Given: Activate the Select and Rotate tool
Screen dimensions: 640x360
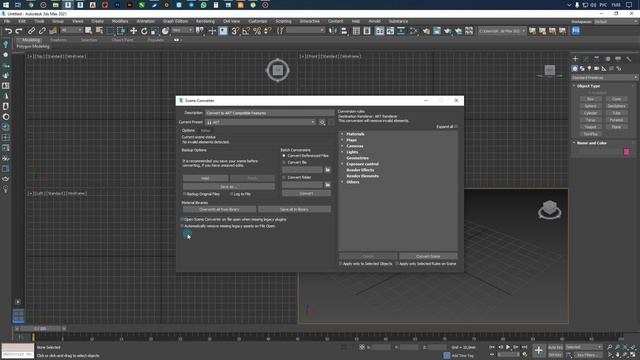Looking at the screenshot, I should click(144, 31).
